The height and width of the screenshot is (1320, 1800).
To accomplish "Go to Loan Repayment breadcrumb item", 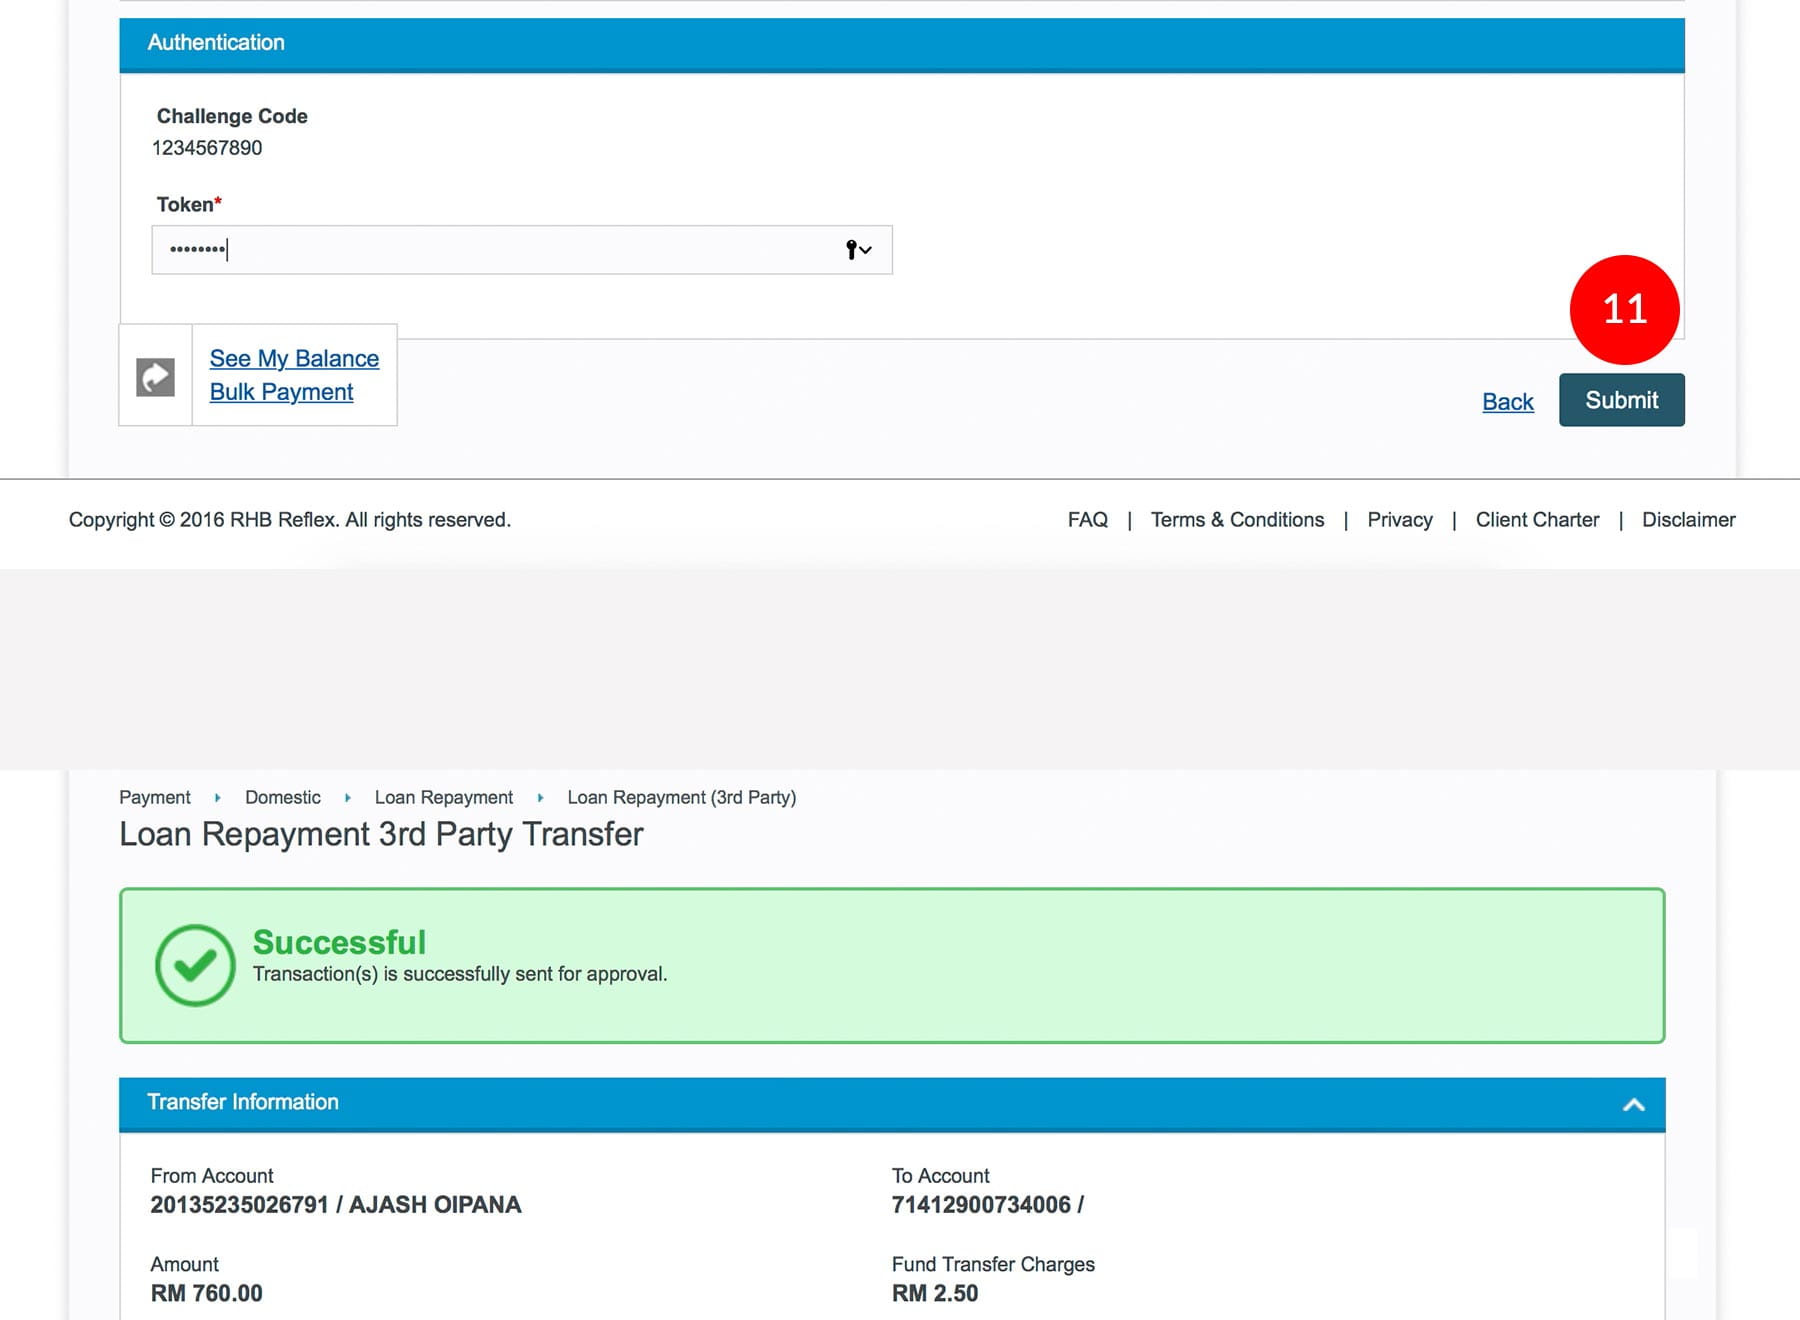I will pos(443,797).
